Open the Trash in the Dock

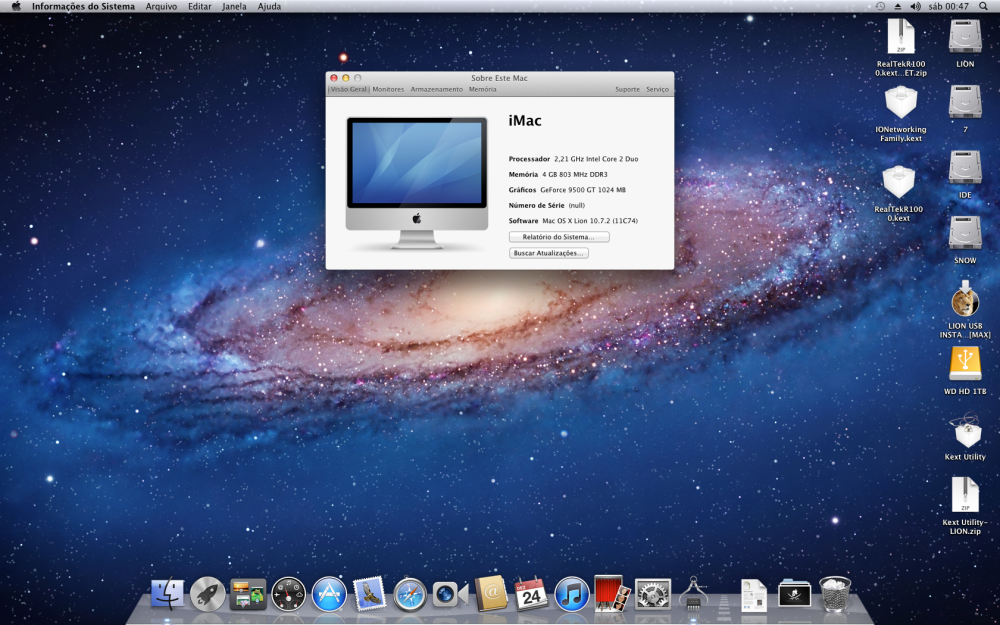[x=834, y=594]
